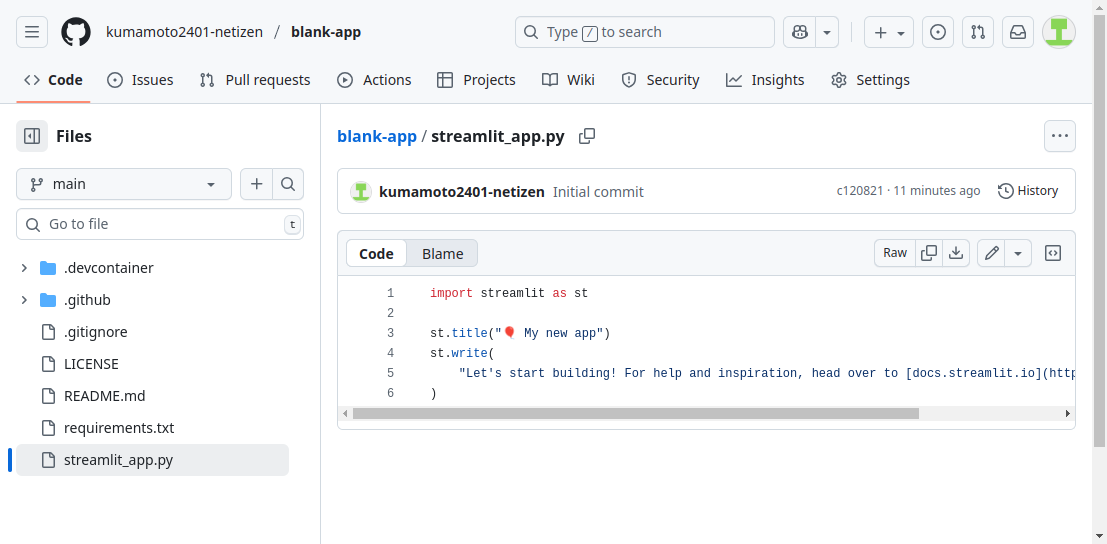This screenshot has width=1107, height=544.
Task: Open the Pull requests tab
Action: click(x=255, y=80)
